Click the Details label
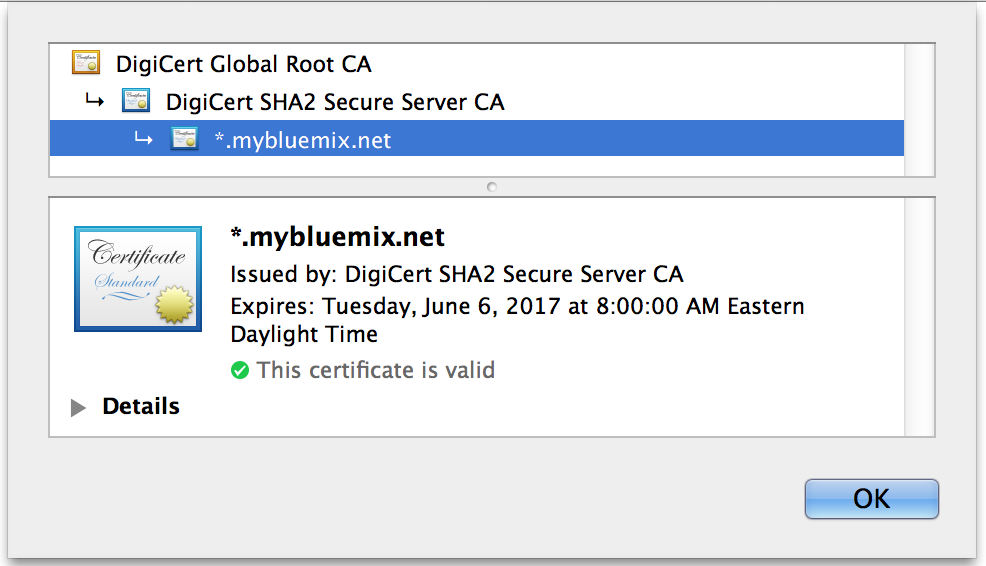This screenshot has height=566, width=986. point(141,406)
